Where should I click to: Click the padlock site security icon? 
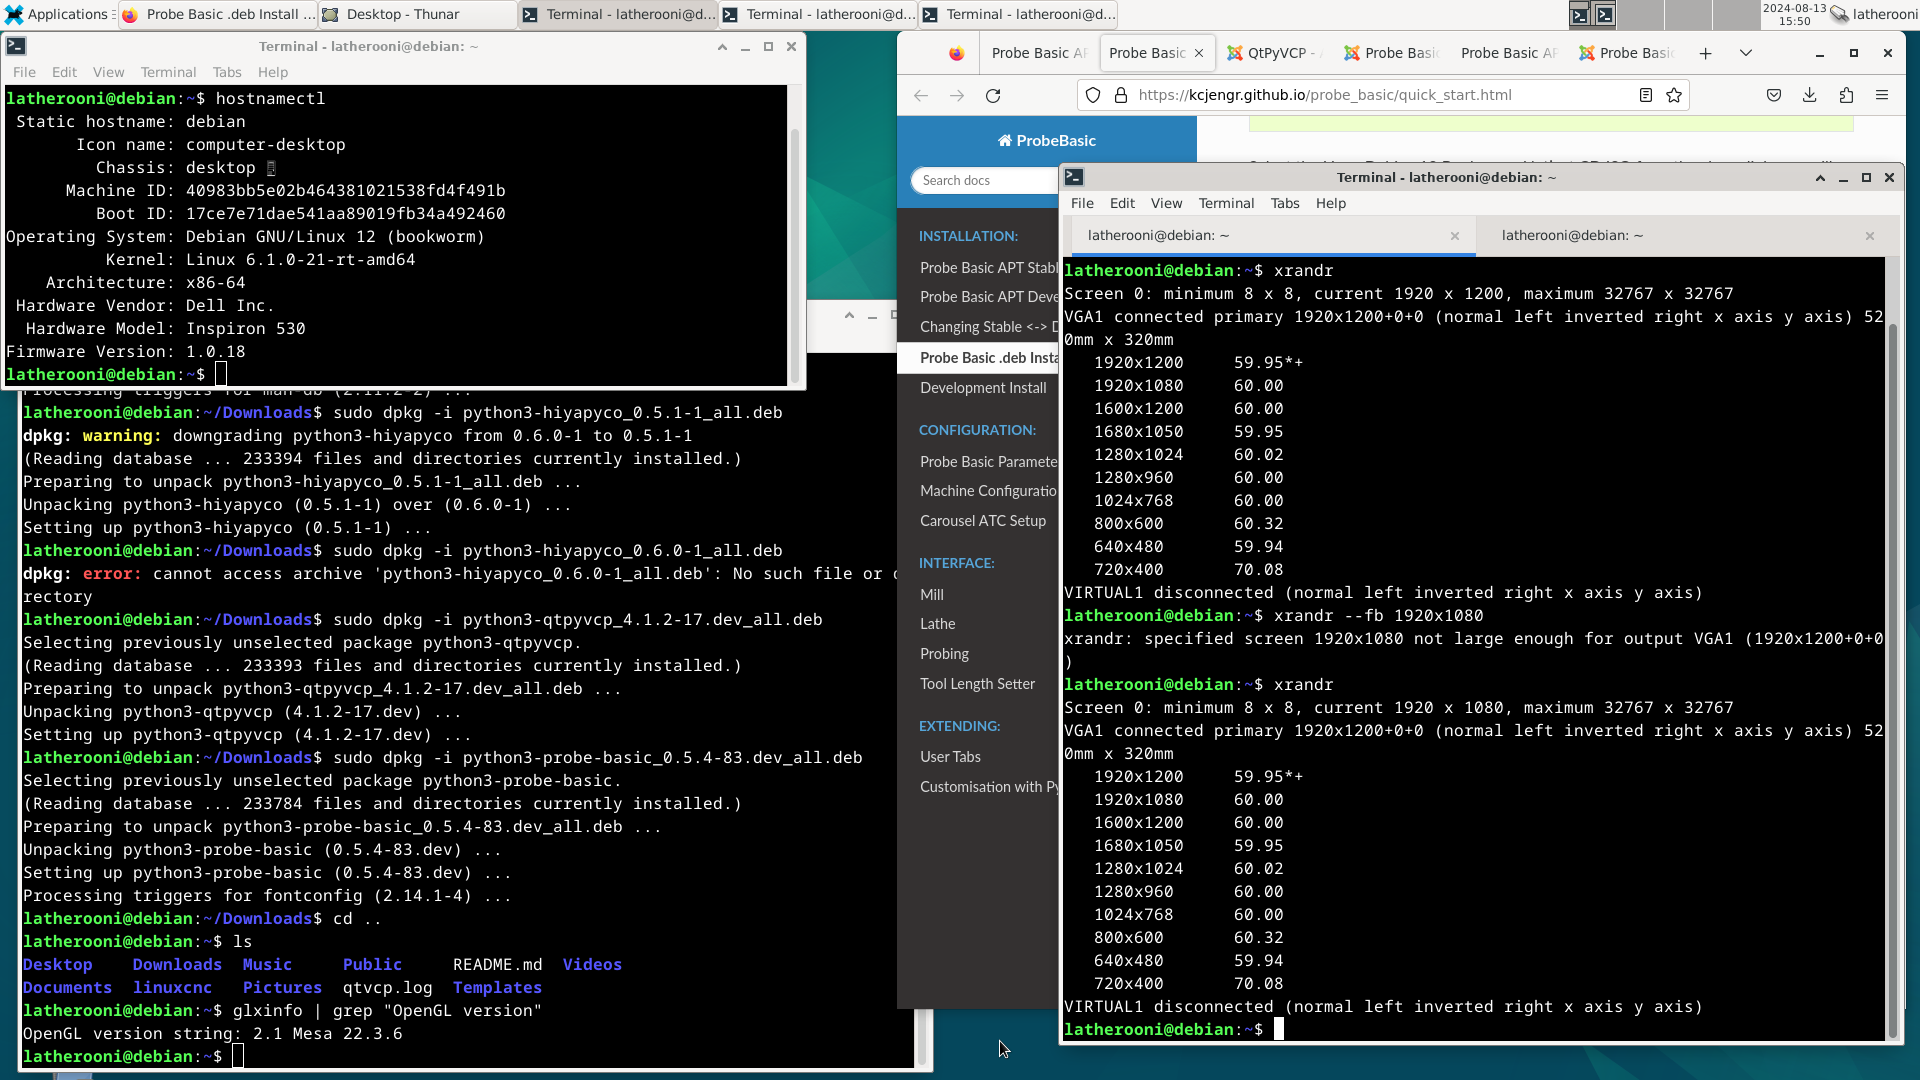[x=1121, y=95]
